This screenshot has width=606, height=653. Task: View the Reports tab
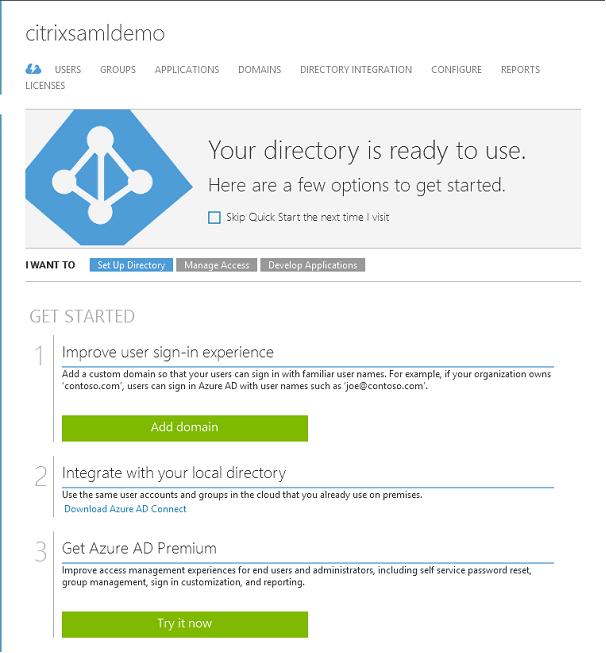(x=520, y=70)
